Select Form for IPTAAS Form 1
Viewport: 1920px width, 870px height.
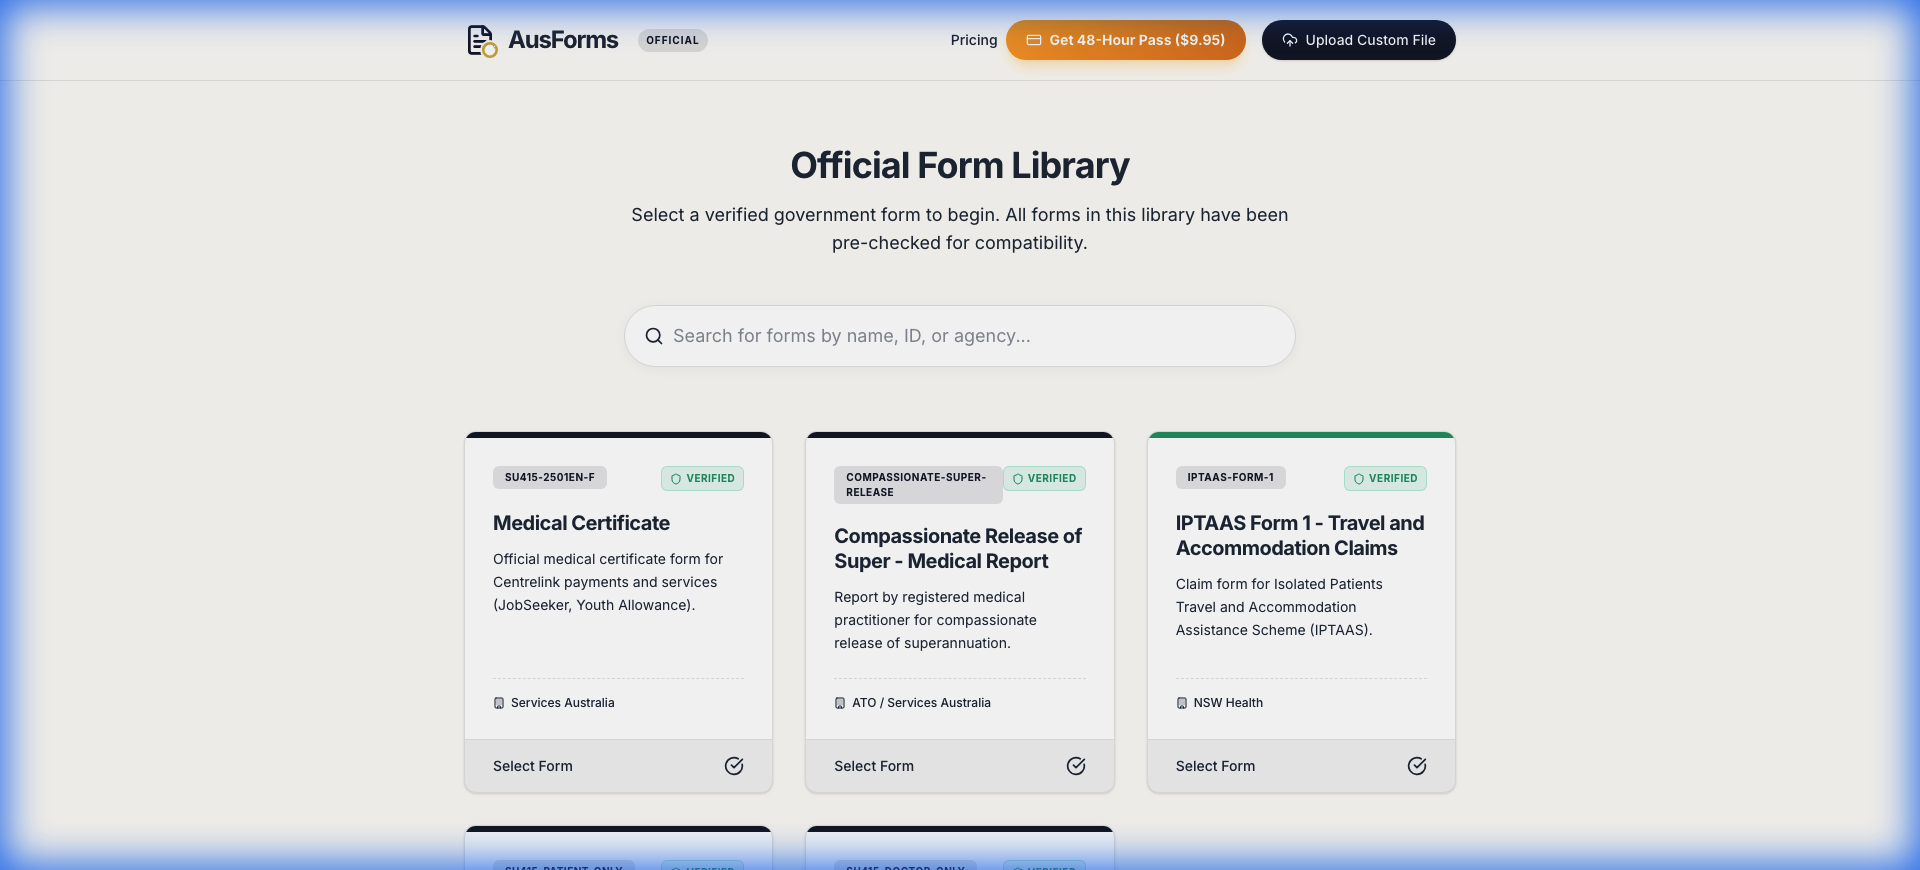tap(1301, 766)
